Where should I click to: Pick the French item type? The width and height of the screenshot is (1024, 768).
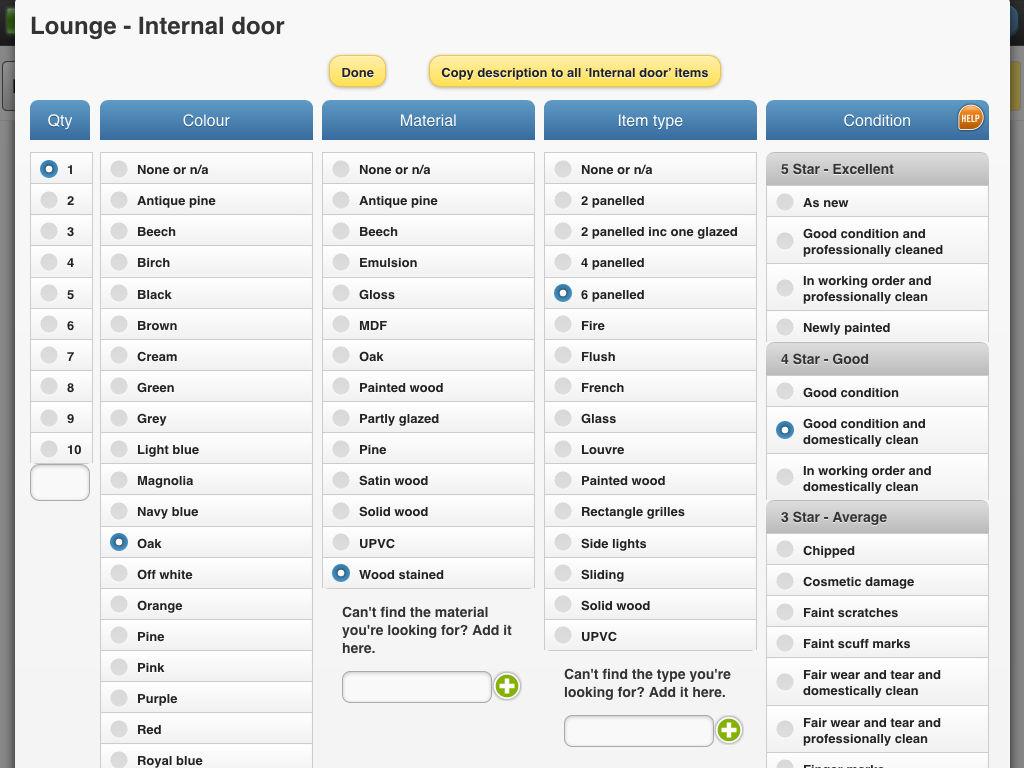[563, 387]
